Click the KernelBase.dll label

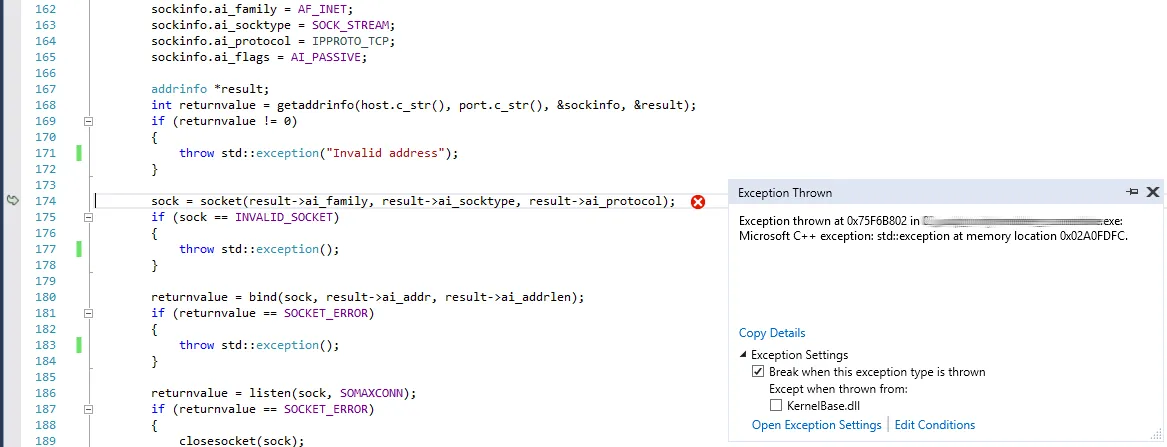click(823, 405)
